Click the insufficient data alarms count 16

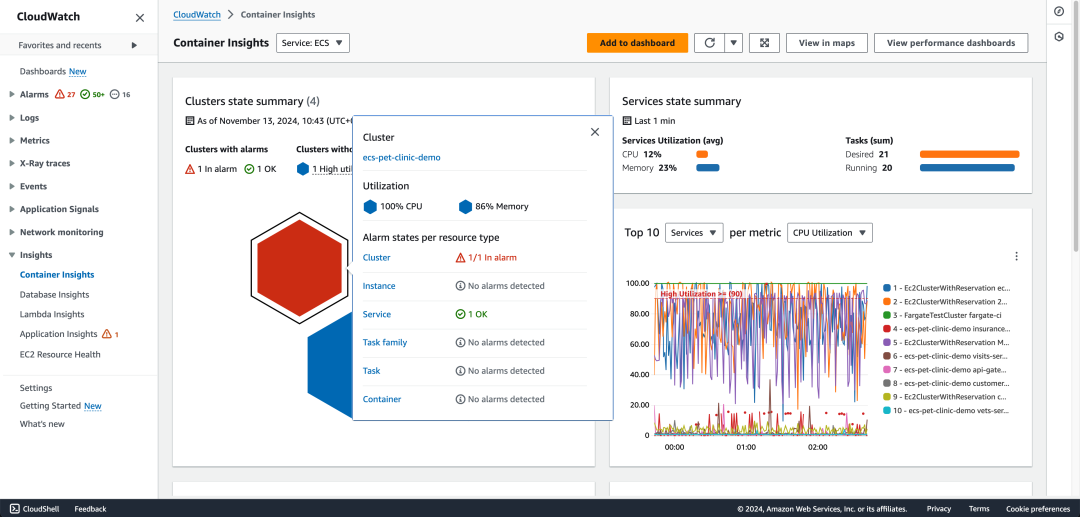tap(120, 94)
